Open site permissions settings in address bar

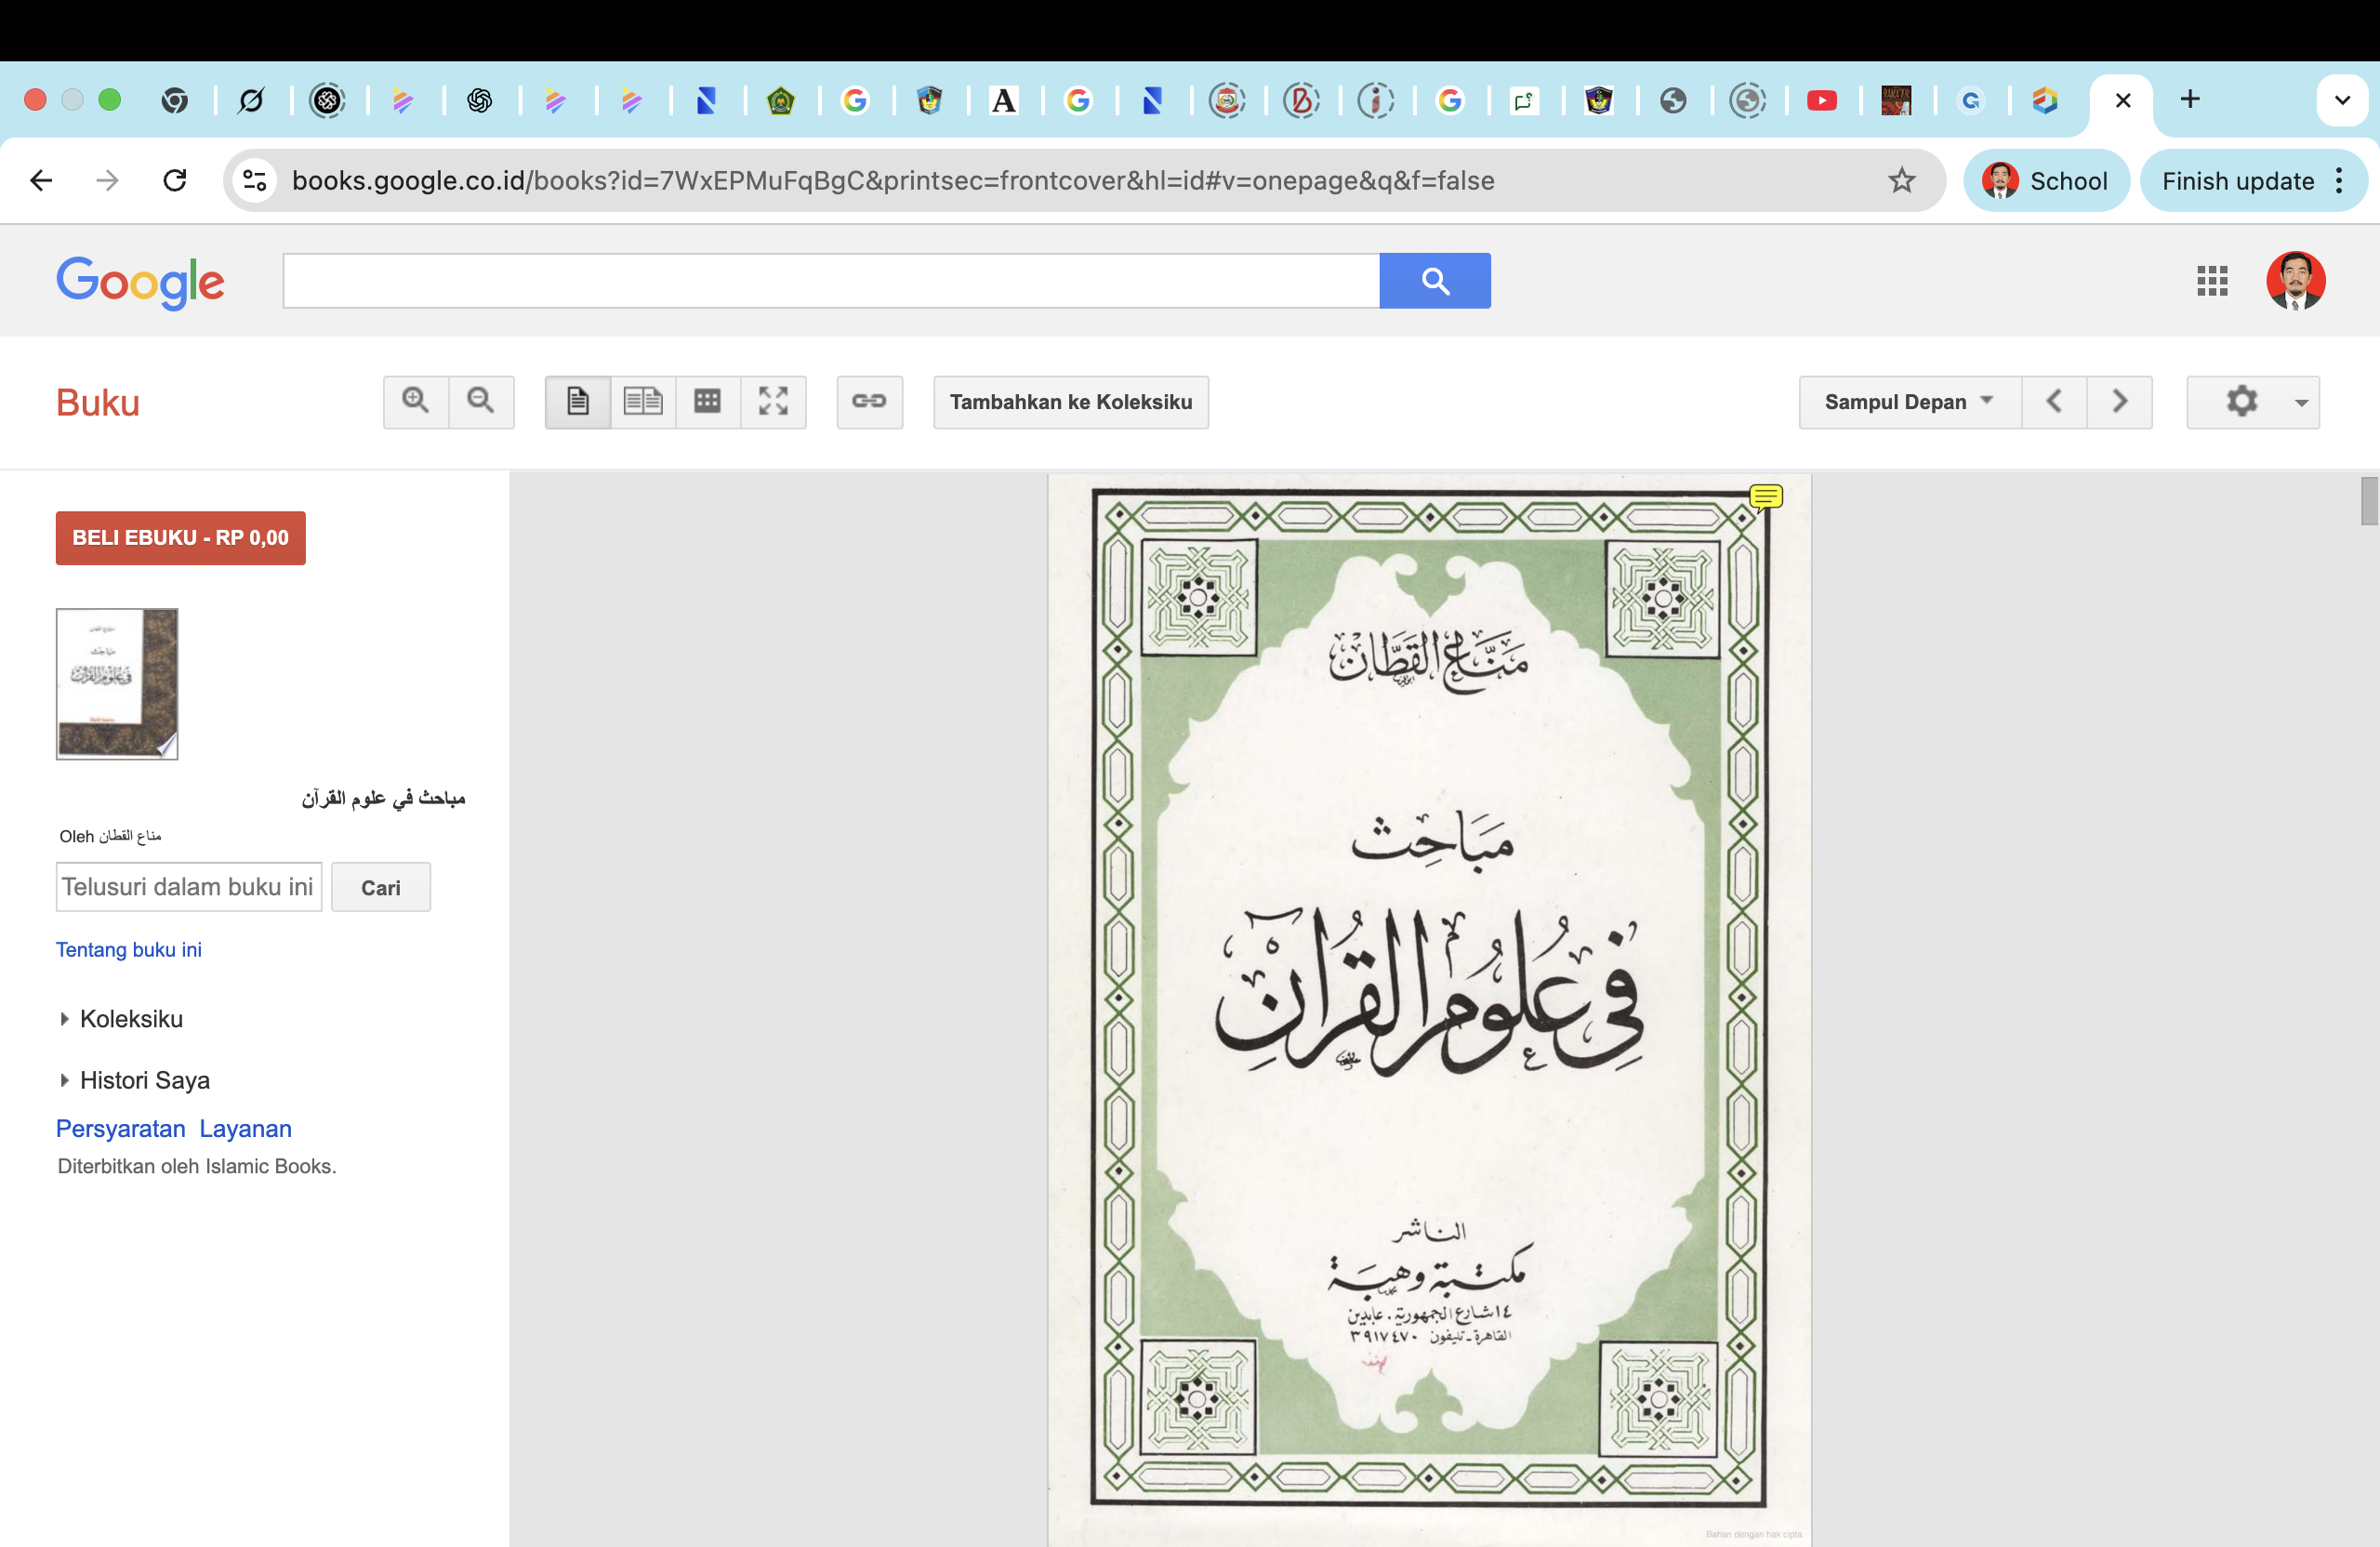pyautogui.click(x=254, y=180)
